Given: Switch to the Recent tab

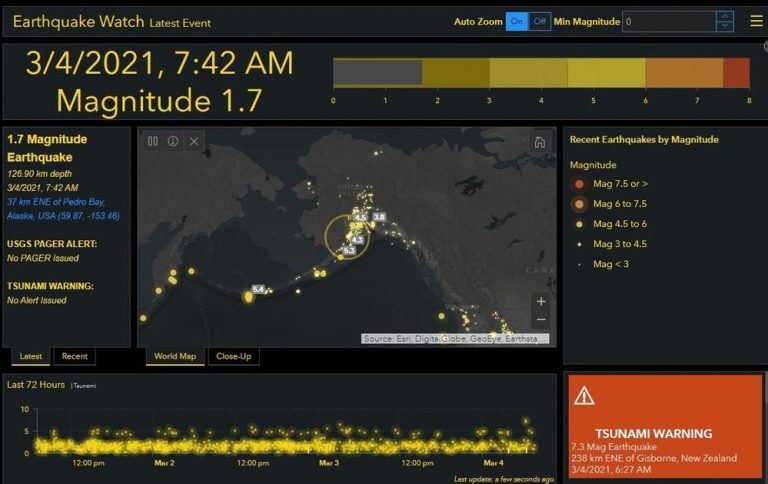Looking at the screenshot, I should coord(74,356).
